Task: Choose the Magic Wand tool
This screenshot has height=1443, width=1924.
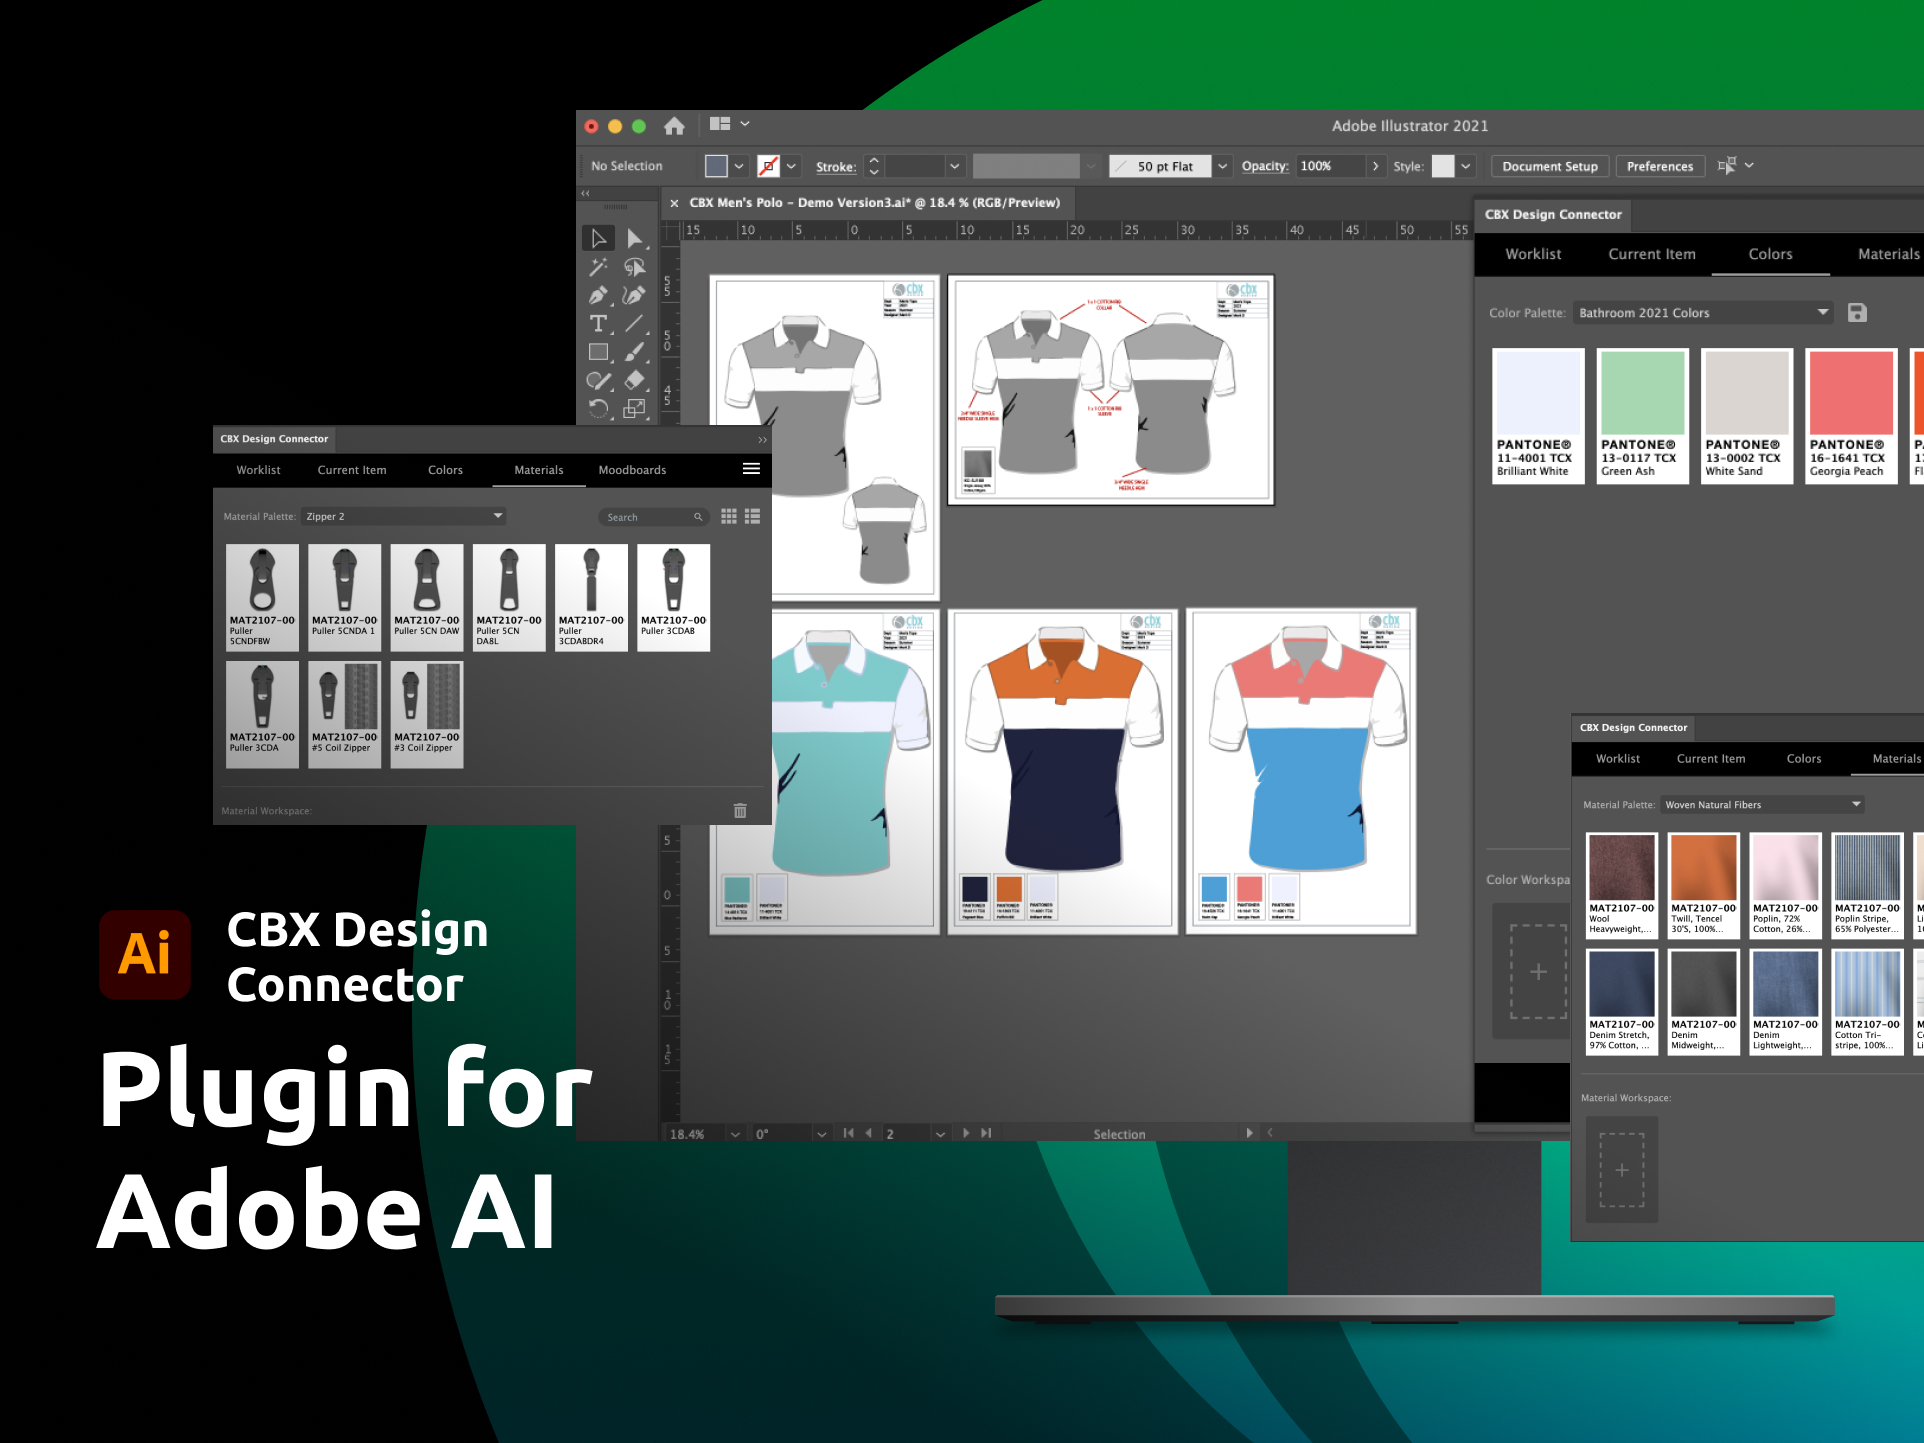Action: pyautogui.click(x=598, y=267)
